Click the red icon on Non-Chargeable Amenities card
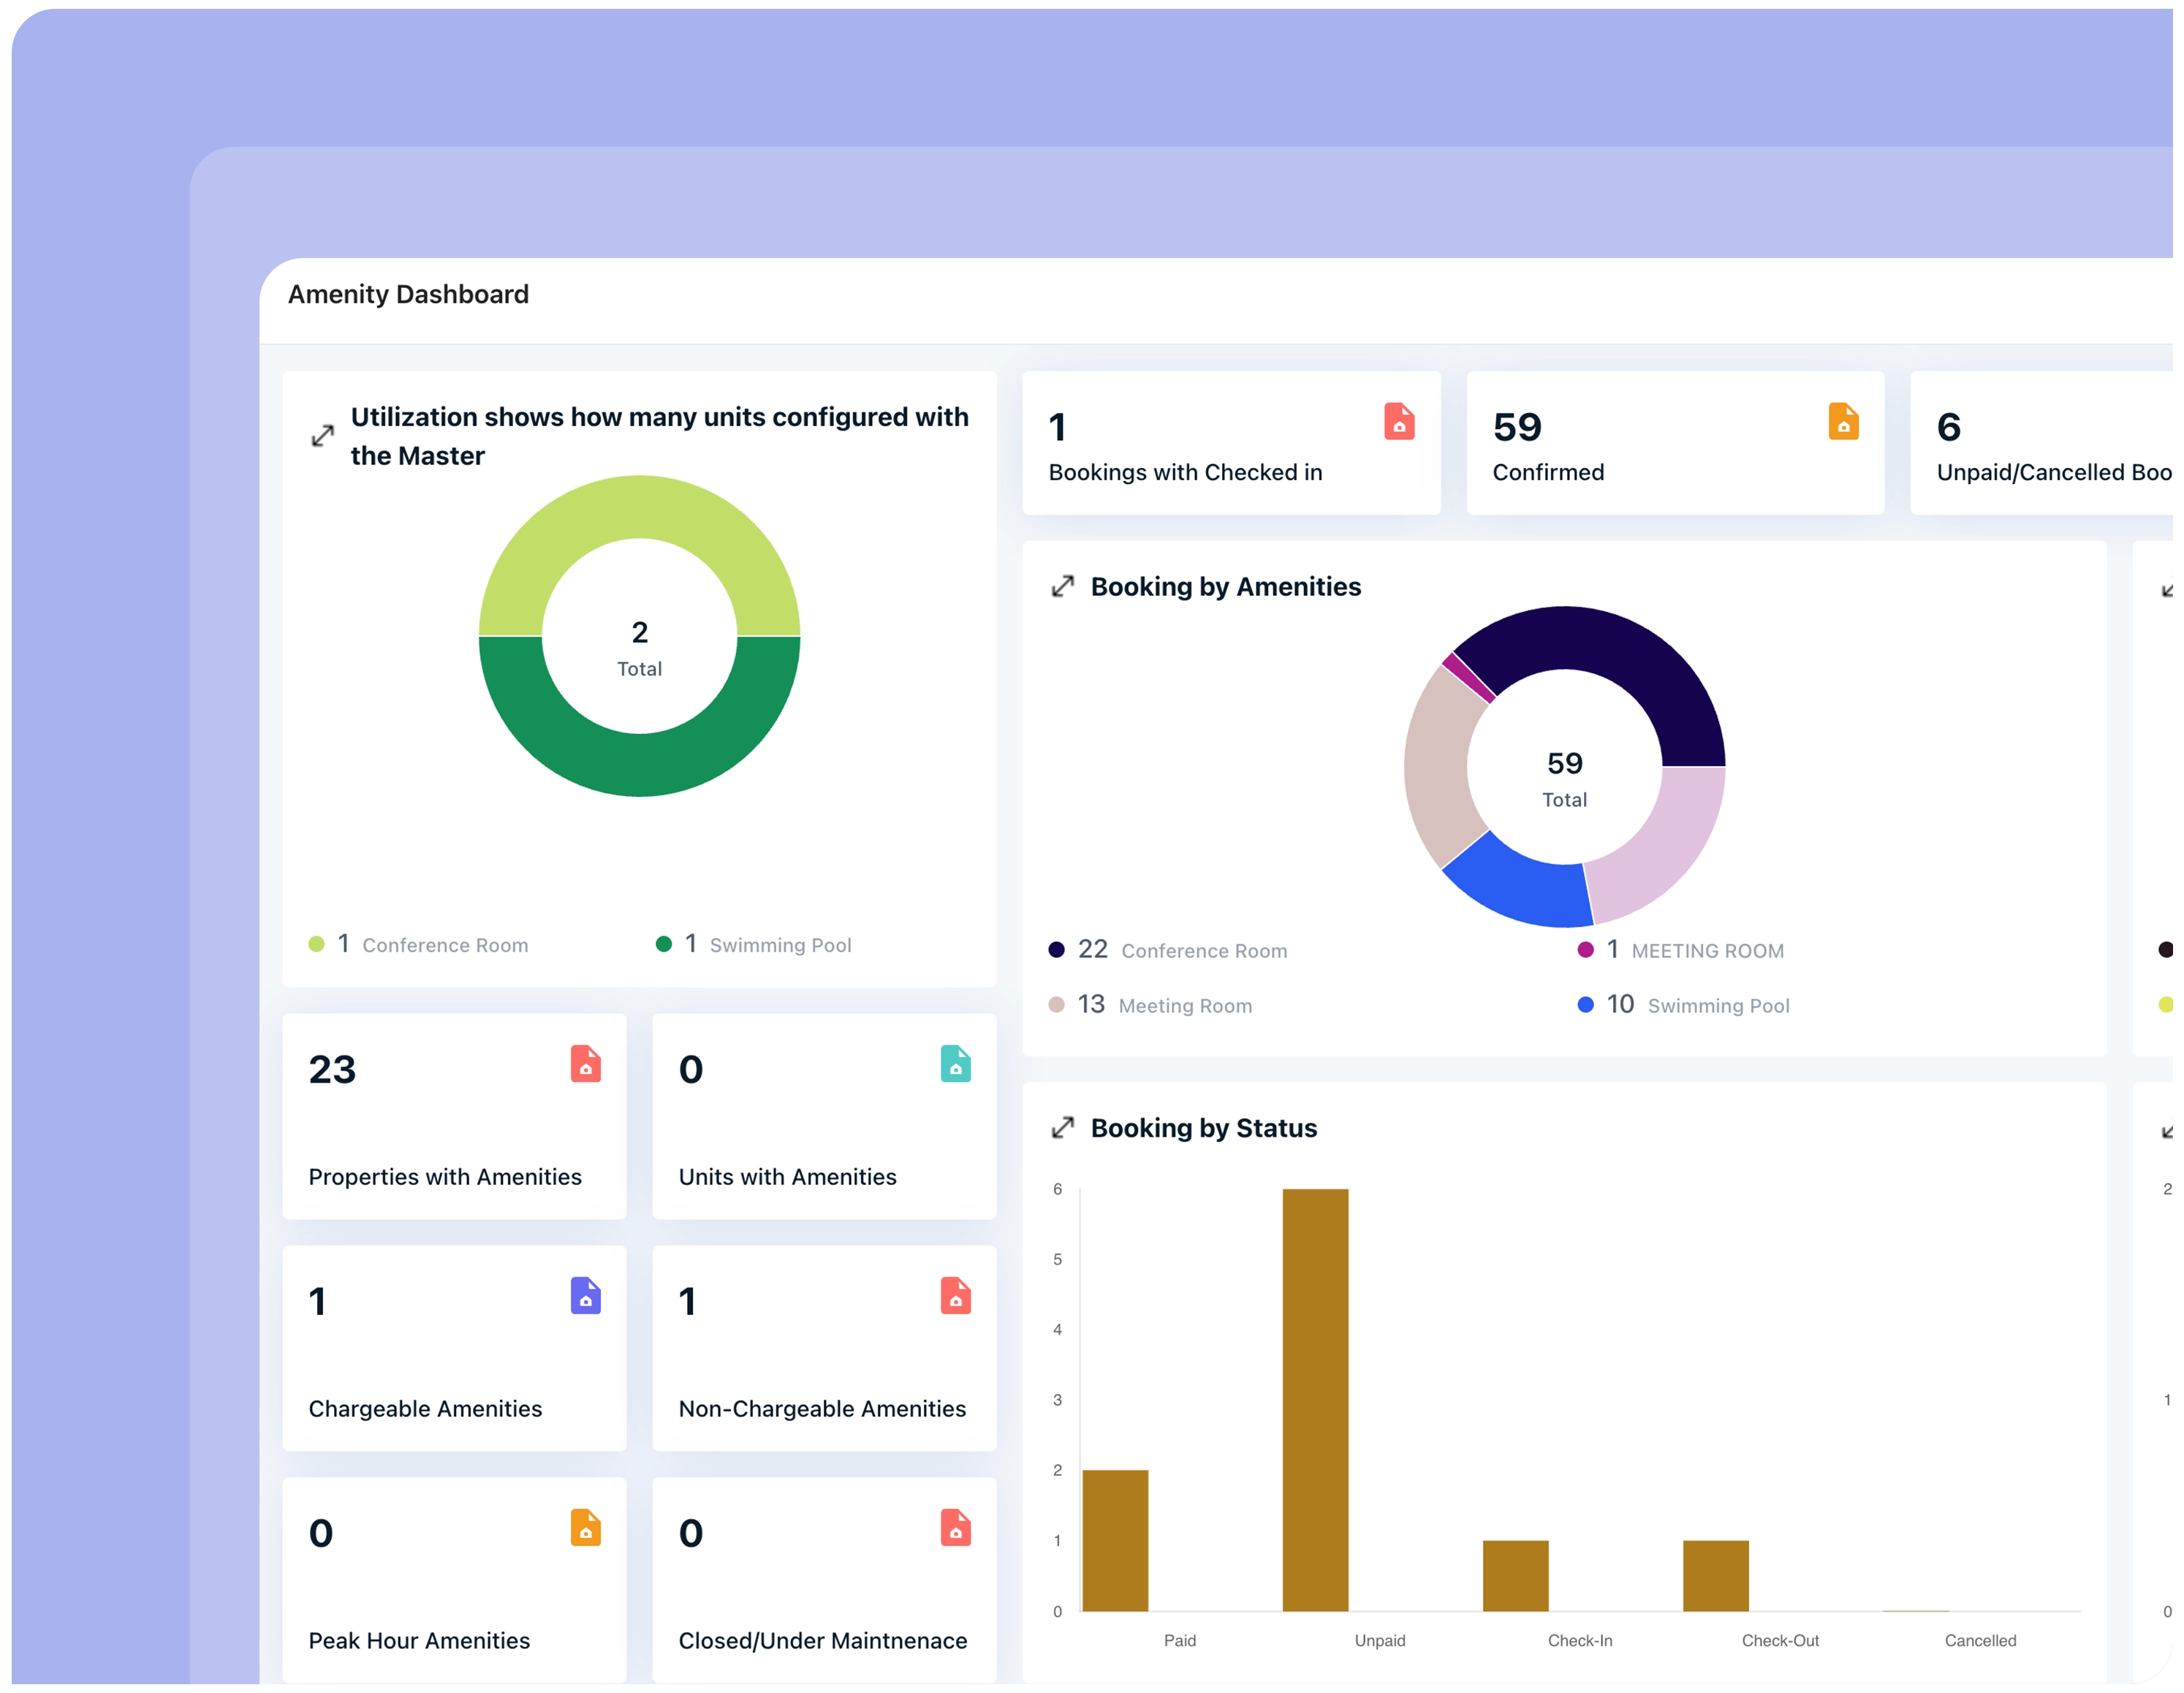The image size is (2184, 1693). click(956, 1298)
